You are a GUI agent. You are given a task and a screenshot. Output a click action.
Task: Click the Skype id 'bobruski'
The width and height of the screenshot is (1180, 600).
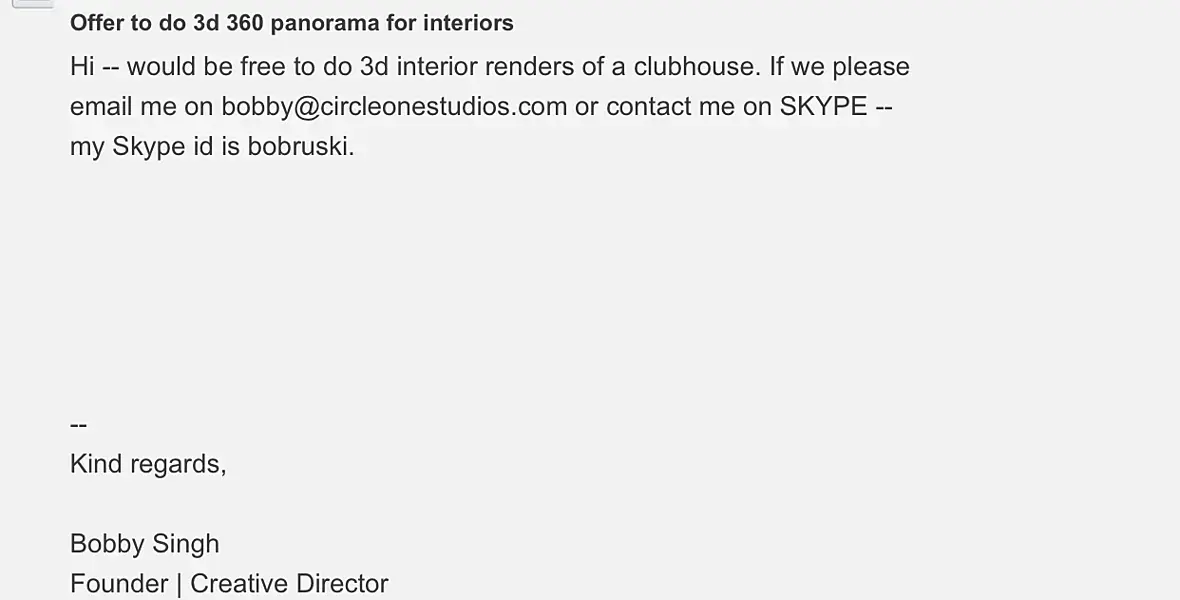tap(299, 147)
